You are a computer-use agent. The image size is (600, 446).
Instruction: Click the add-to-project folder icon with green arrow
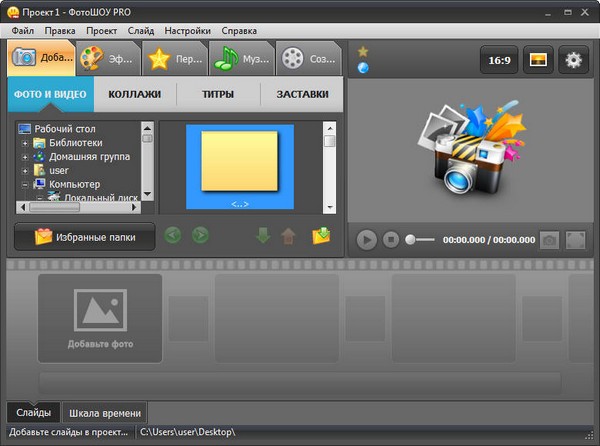(x=321, y=236)
